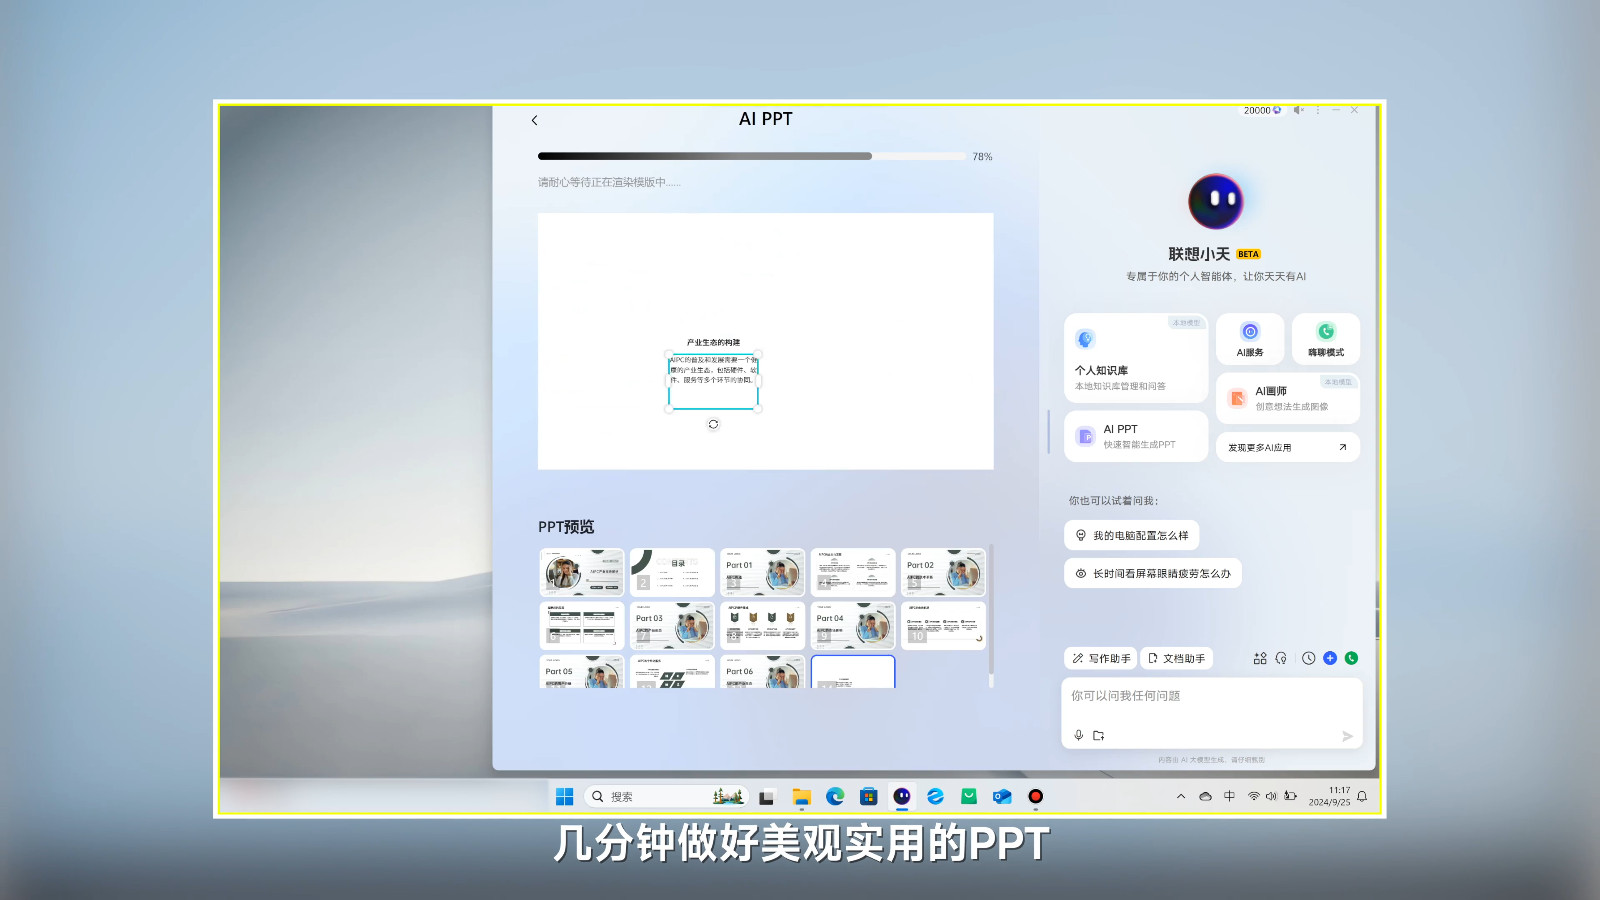Click the lightbulb head ideas icon
The image size is (1600, 900).
pyautogui.click(x=1281, y=658)
